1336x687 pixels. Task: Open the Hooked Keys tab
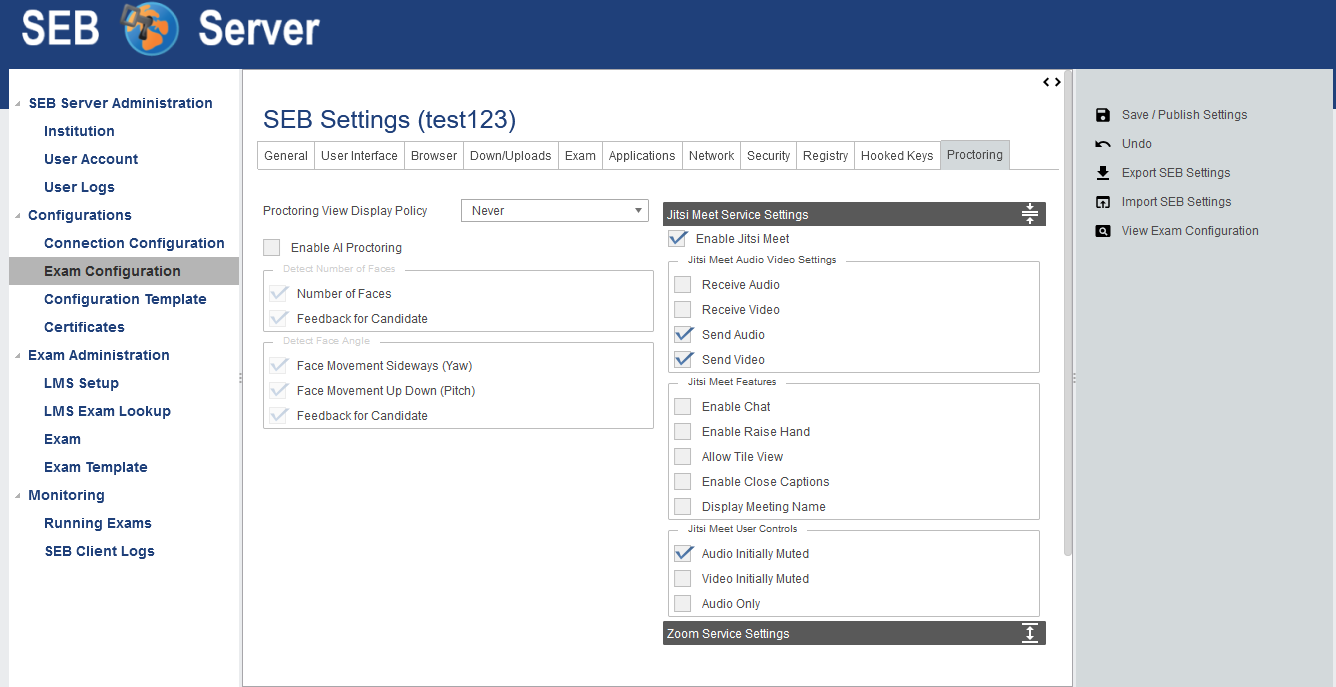[x=896, y=155]
